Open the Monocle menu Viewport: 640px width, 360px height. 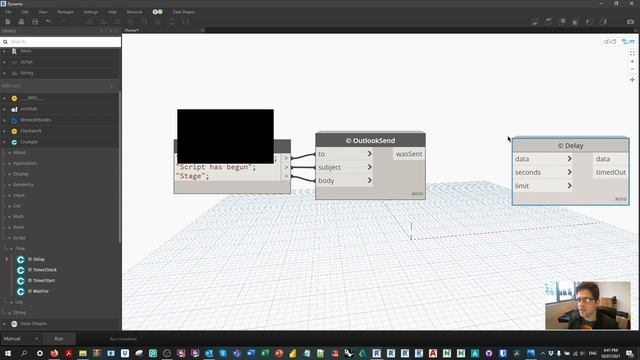pos(134,12)
